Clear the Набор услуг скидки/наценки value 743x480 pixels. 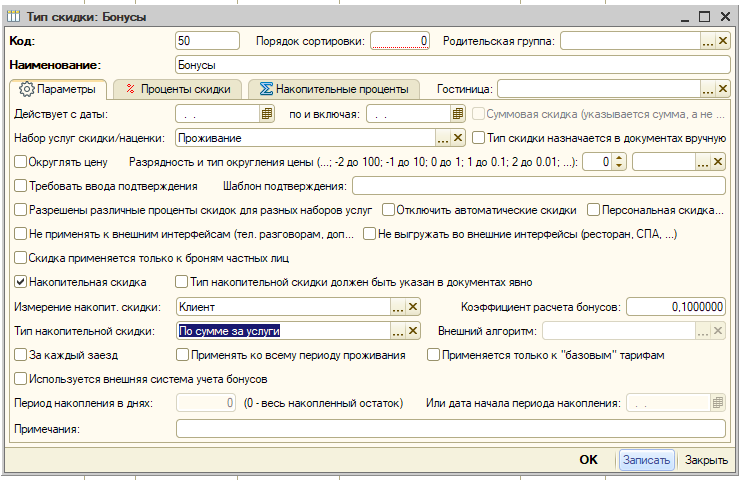(458, 138)
